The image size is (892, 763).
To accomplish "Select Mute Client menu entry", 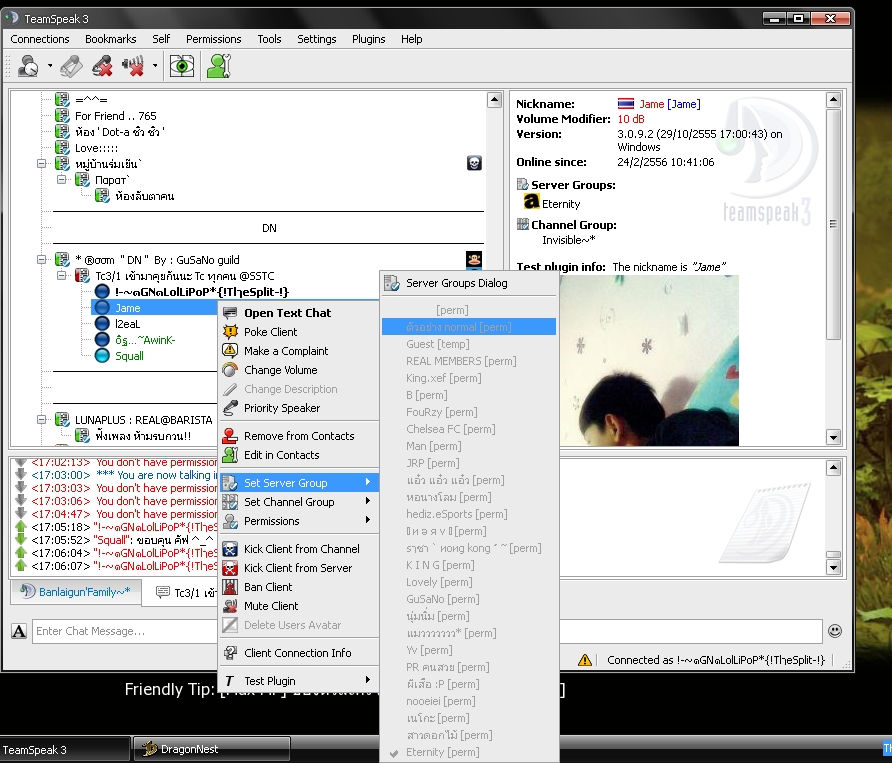I will 299,606.
